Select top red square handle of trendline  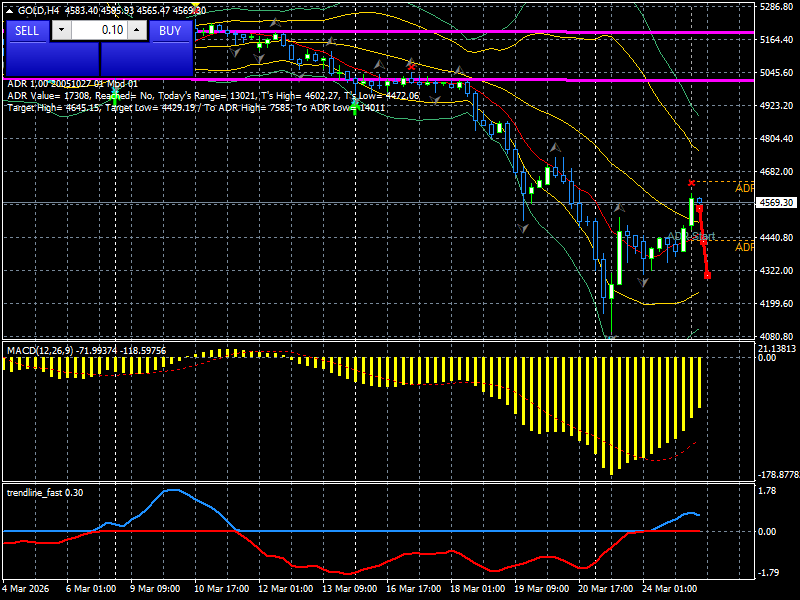699,209
